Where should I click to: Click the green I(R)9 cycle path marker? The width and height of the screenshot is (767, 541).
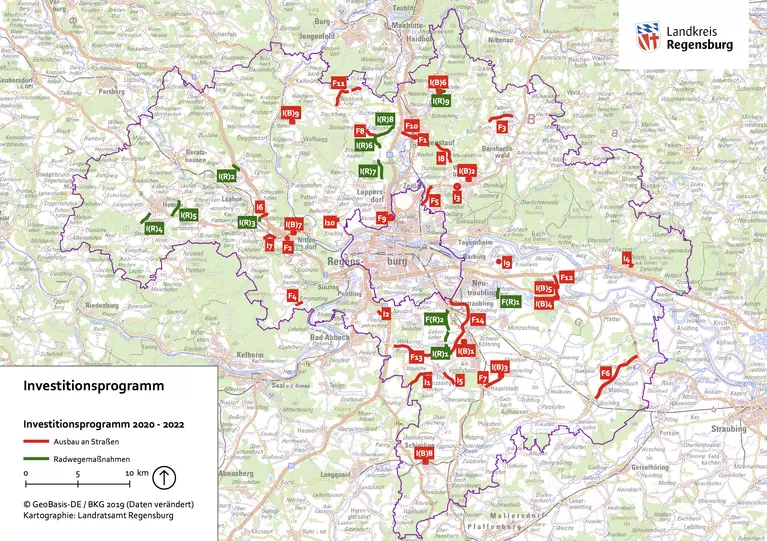441,101
